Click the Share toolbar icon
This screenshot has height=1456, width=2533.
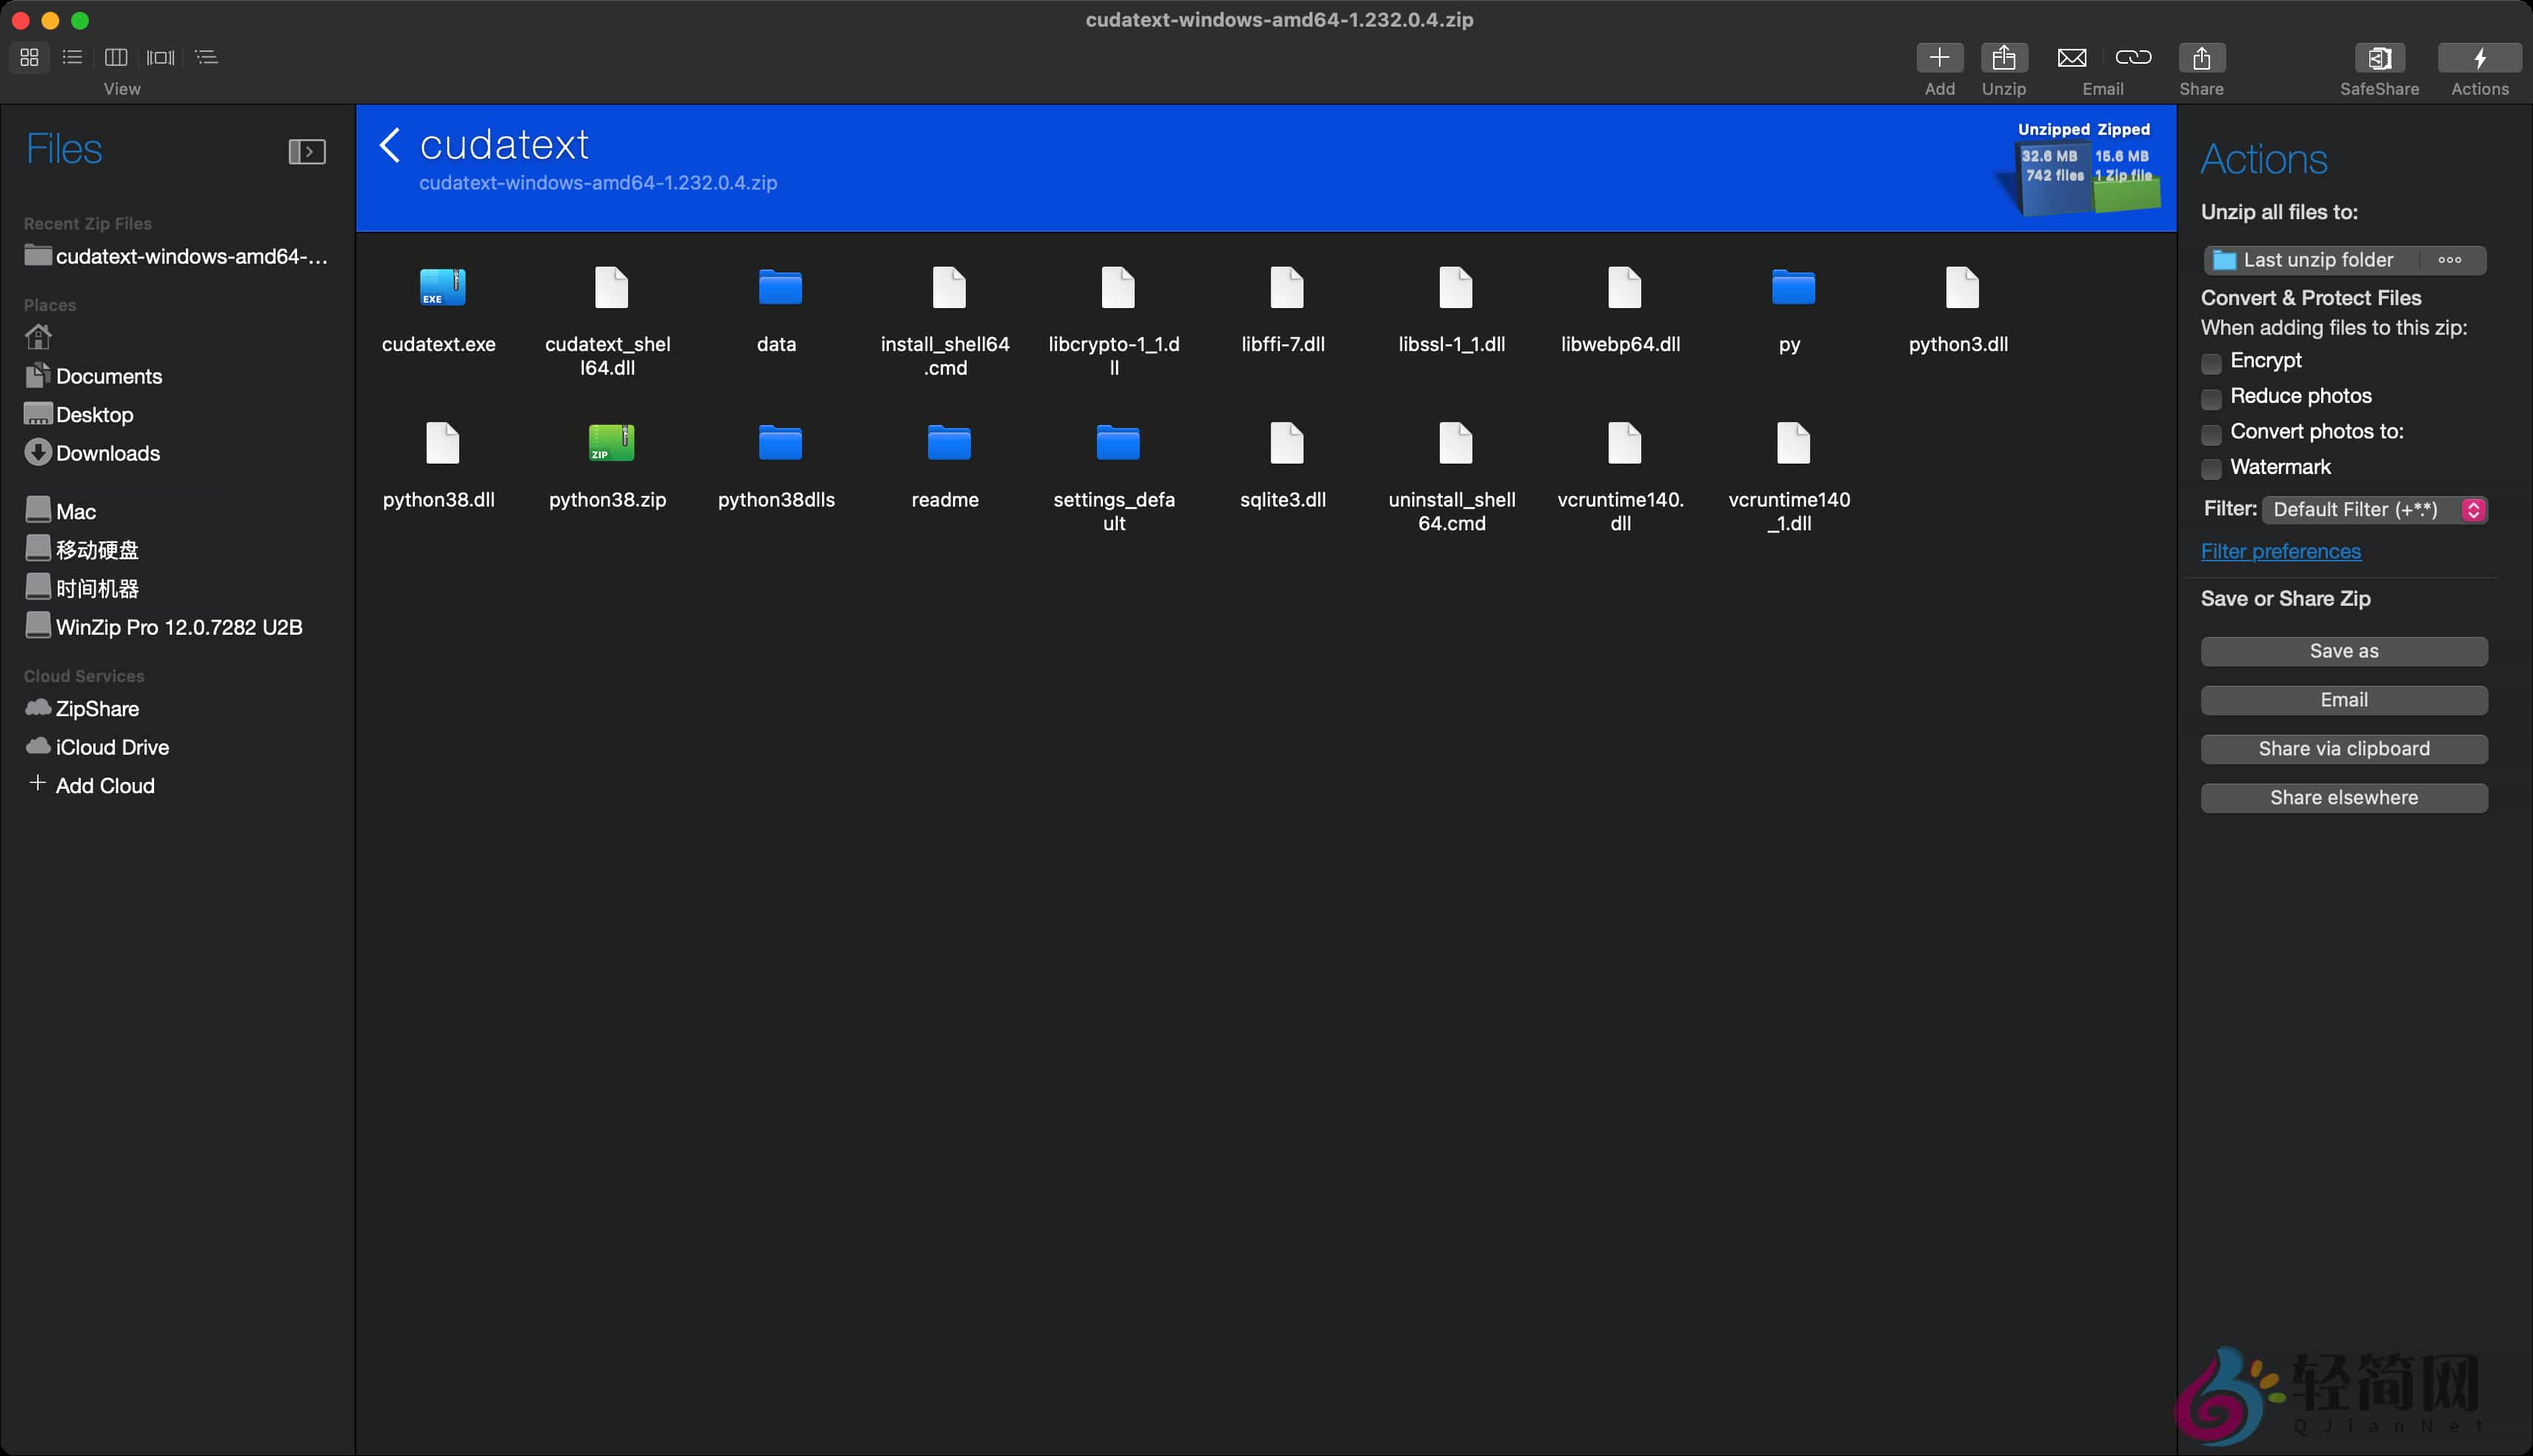(x=2201, y=58)
